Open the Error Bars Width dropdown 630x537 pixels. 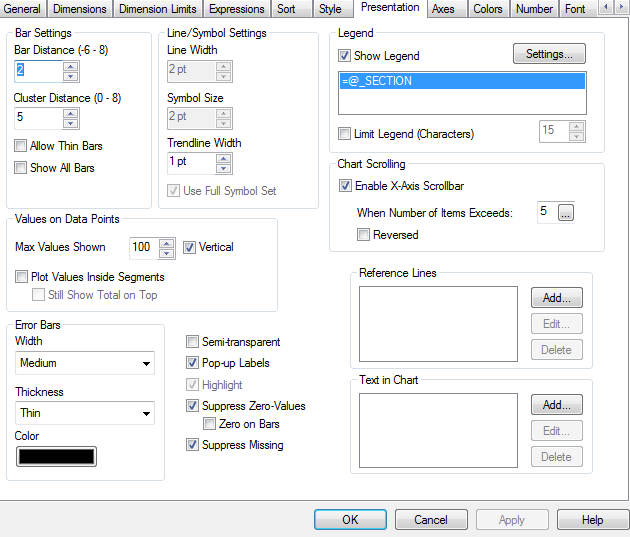click(x=85, y=363)
